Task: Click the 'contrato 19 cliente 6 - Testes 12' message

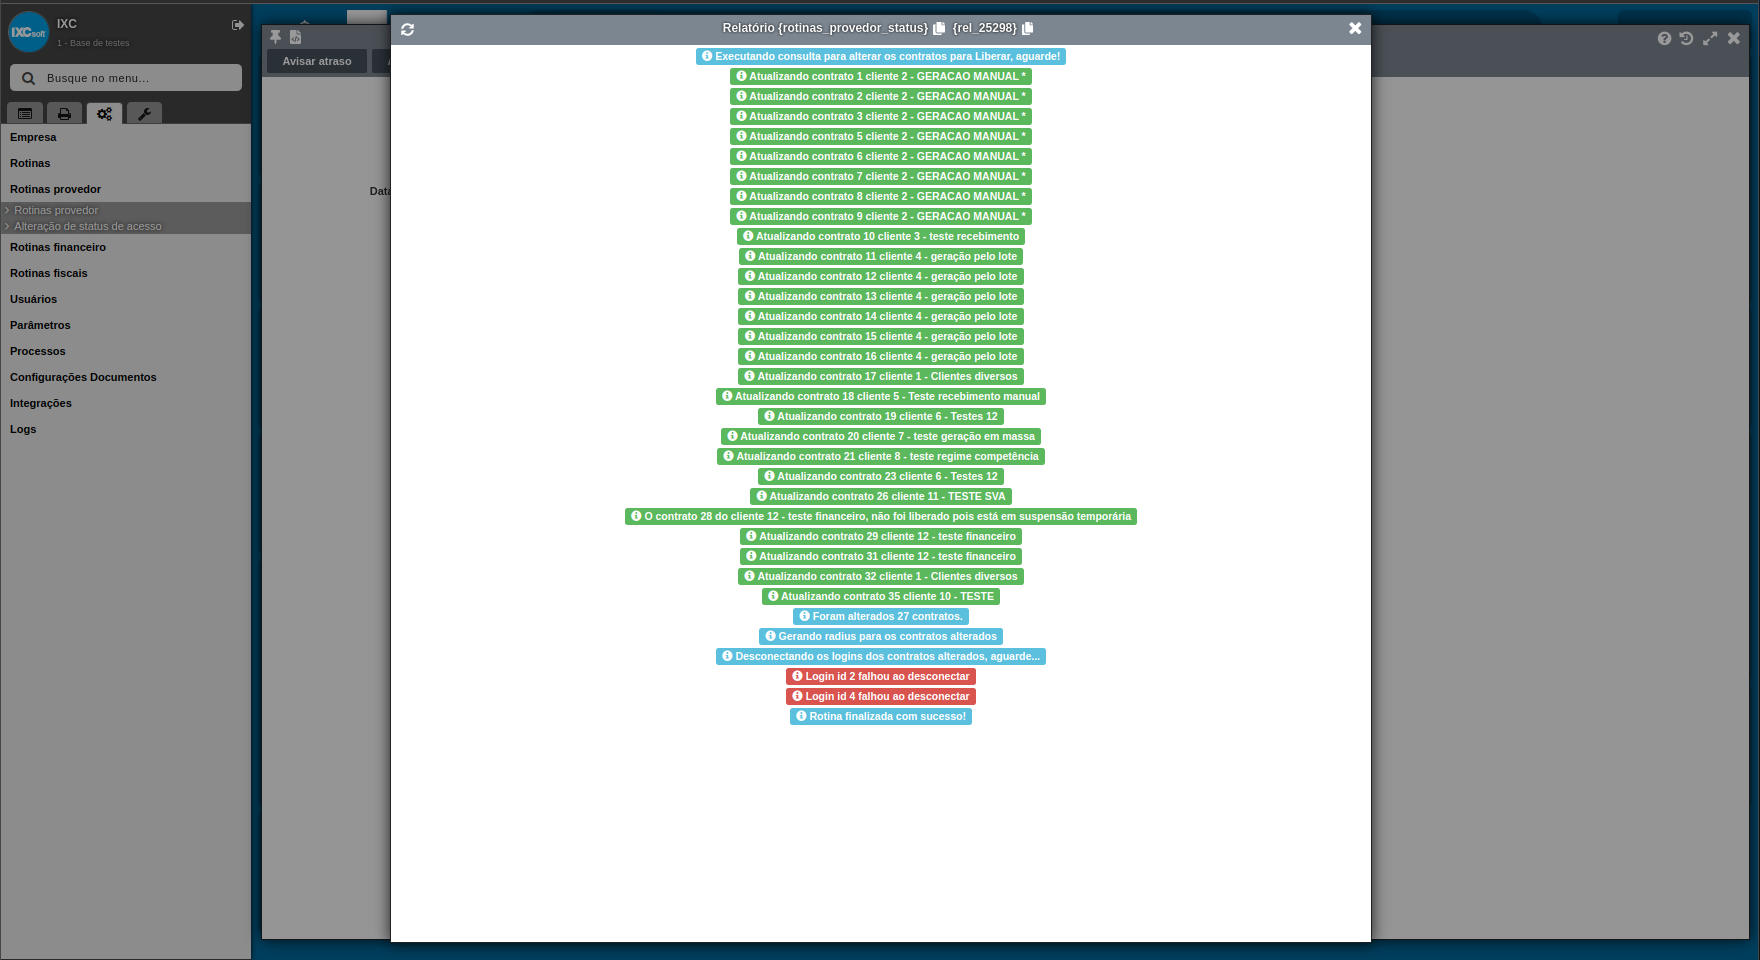Action: pyautogui.click(x=881, y=416)
